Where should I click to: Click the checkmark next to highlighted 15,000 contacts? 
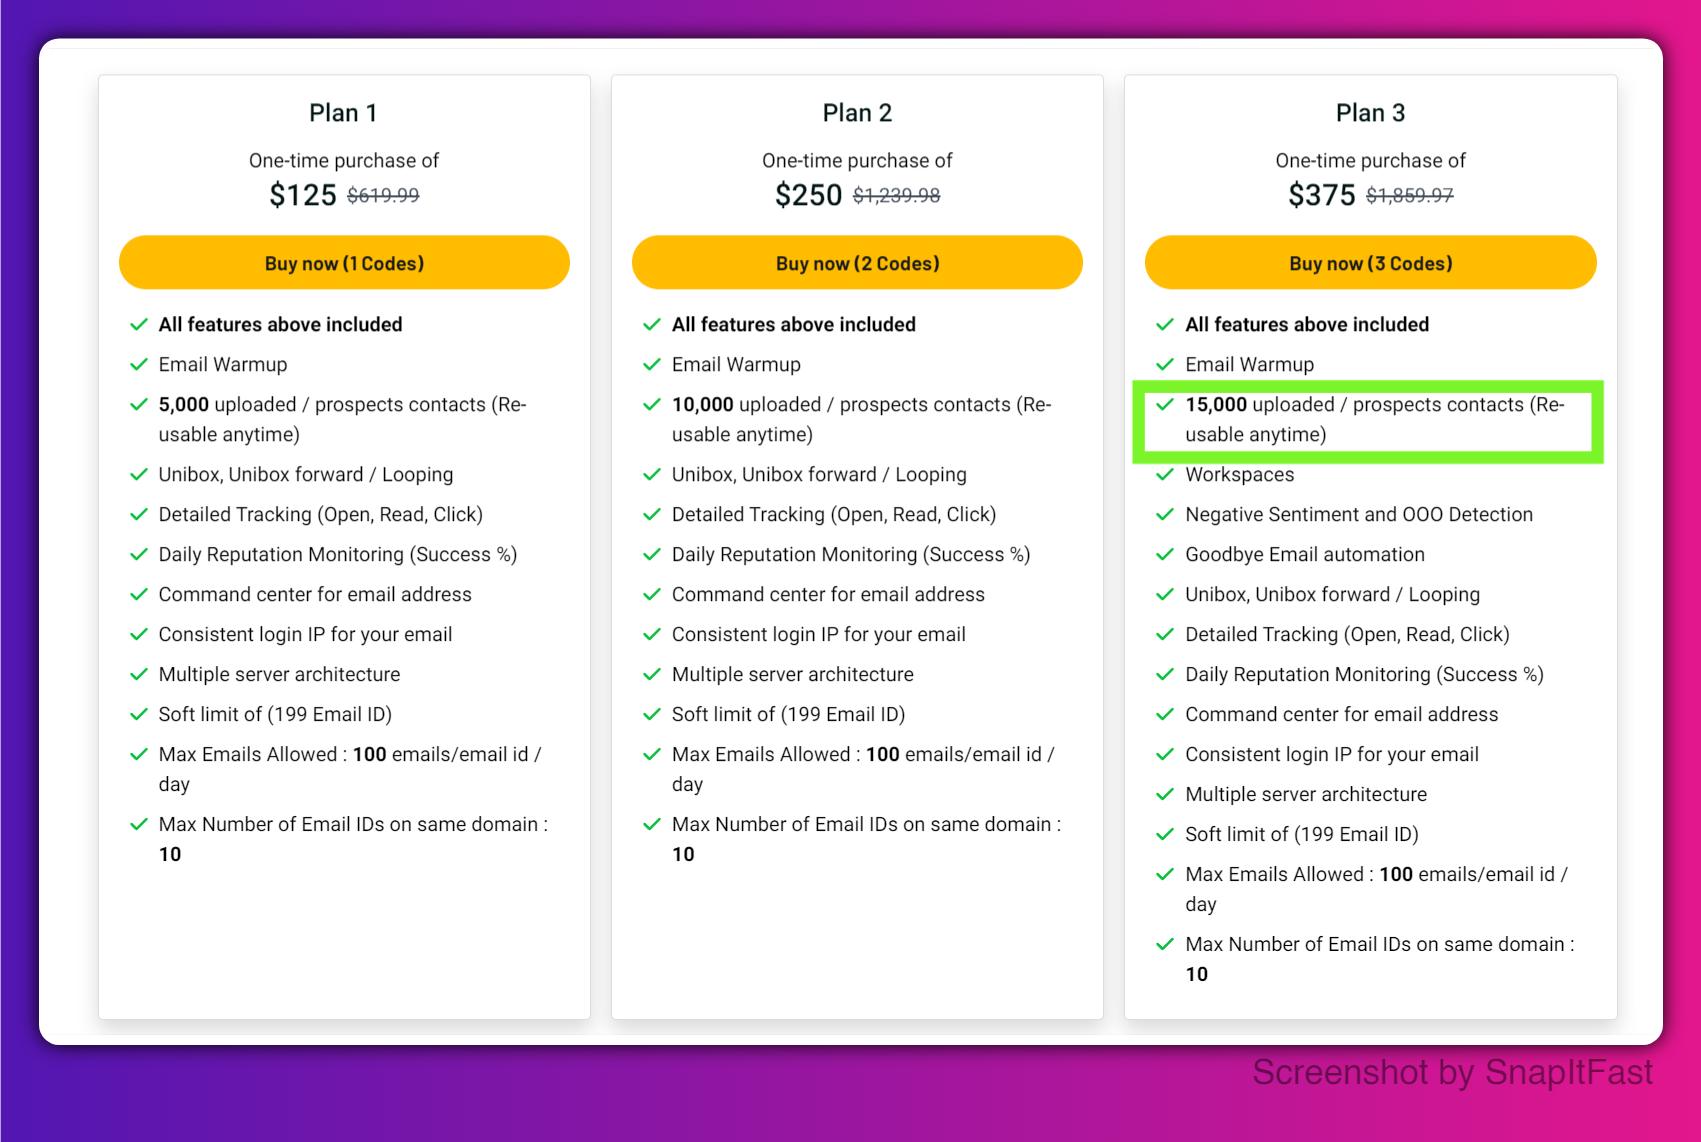[x=1164, y=404]
